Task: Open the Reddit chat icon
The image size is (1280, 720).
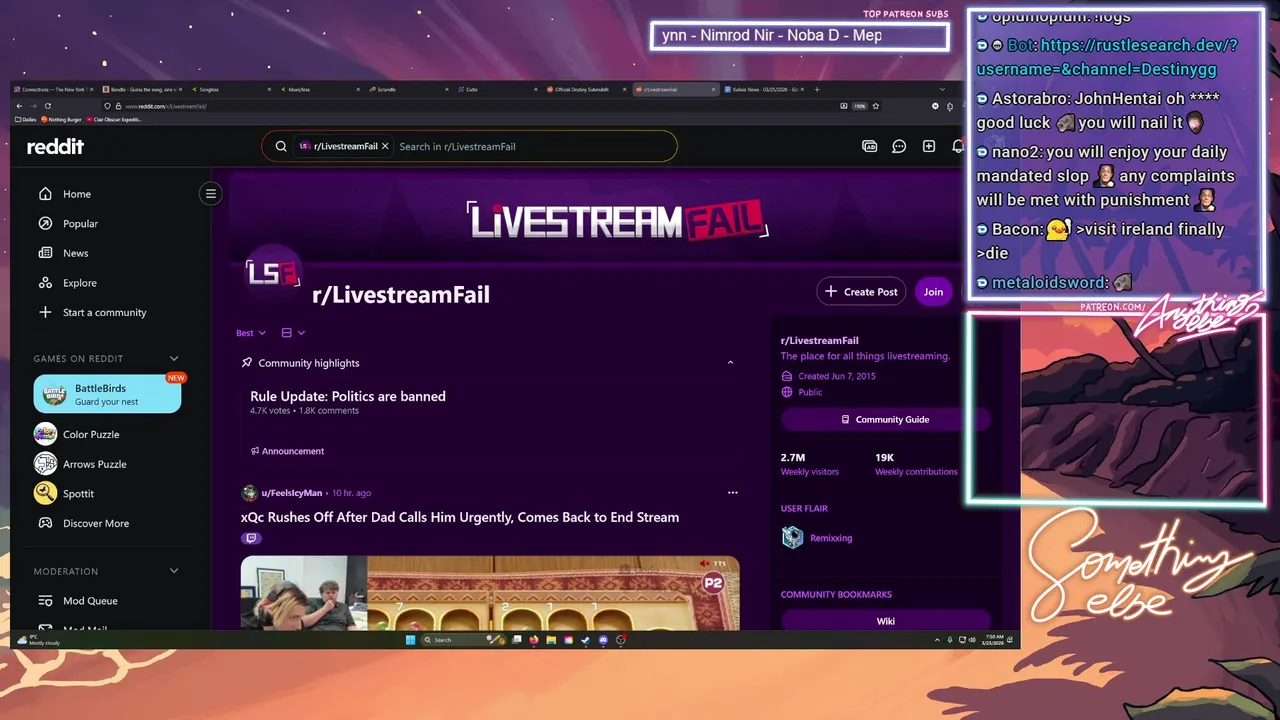Action: [899, 146]
